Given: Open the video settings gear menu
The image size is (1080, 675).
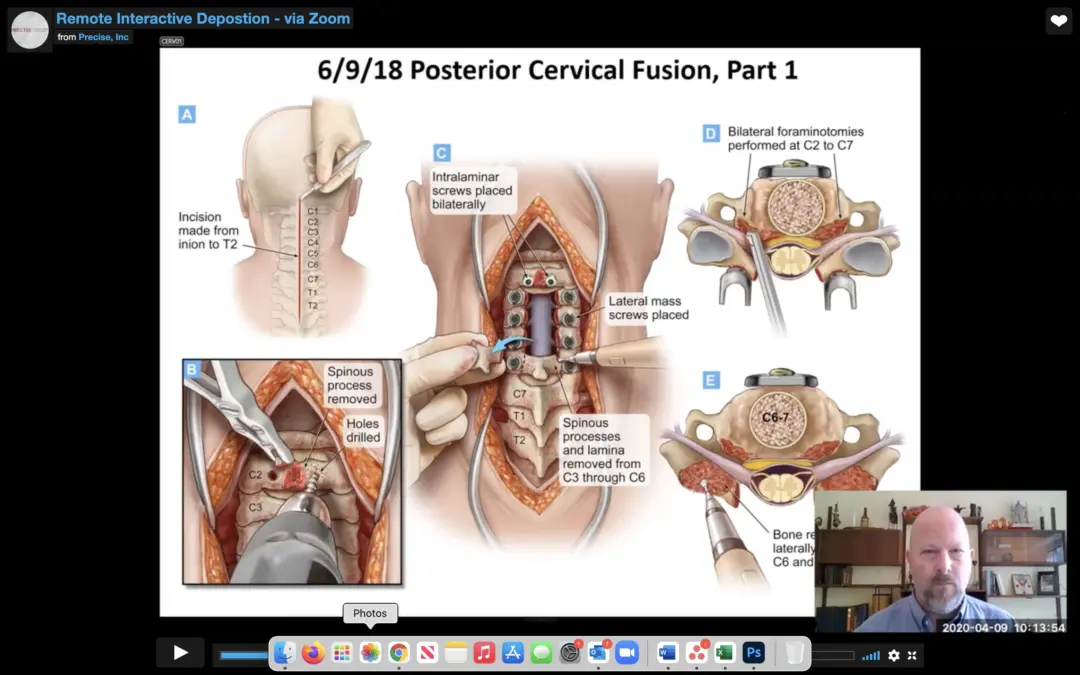Looking at the screenshot, I should pos(893,656).
